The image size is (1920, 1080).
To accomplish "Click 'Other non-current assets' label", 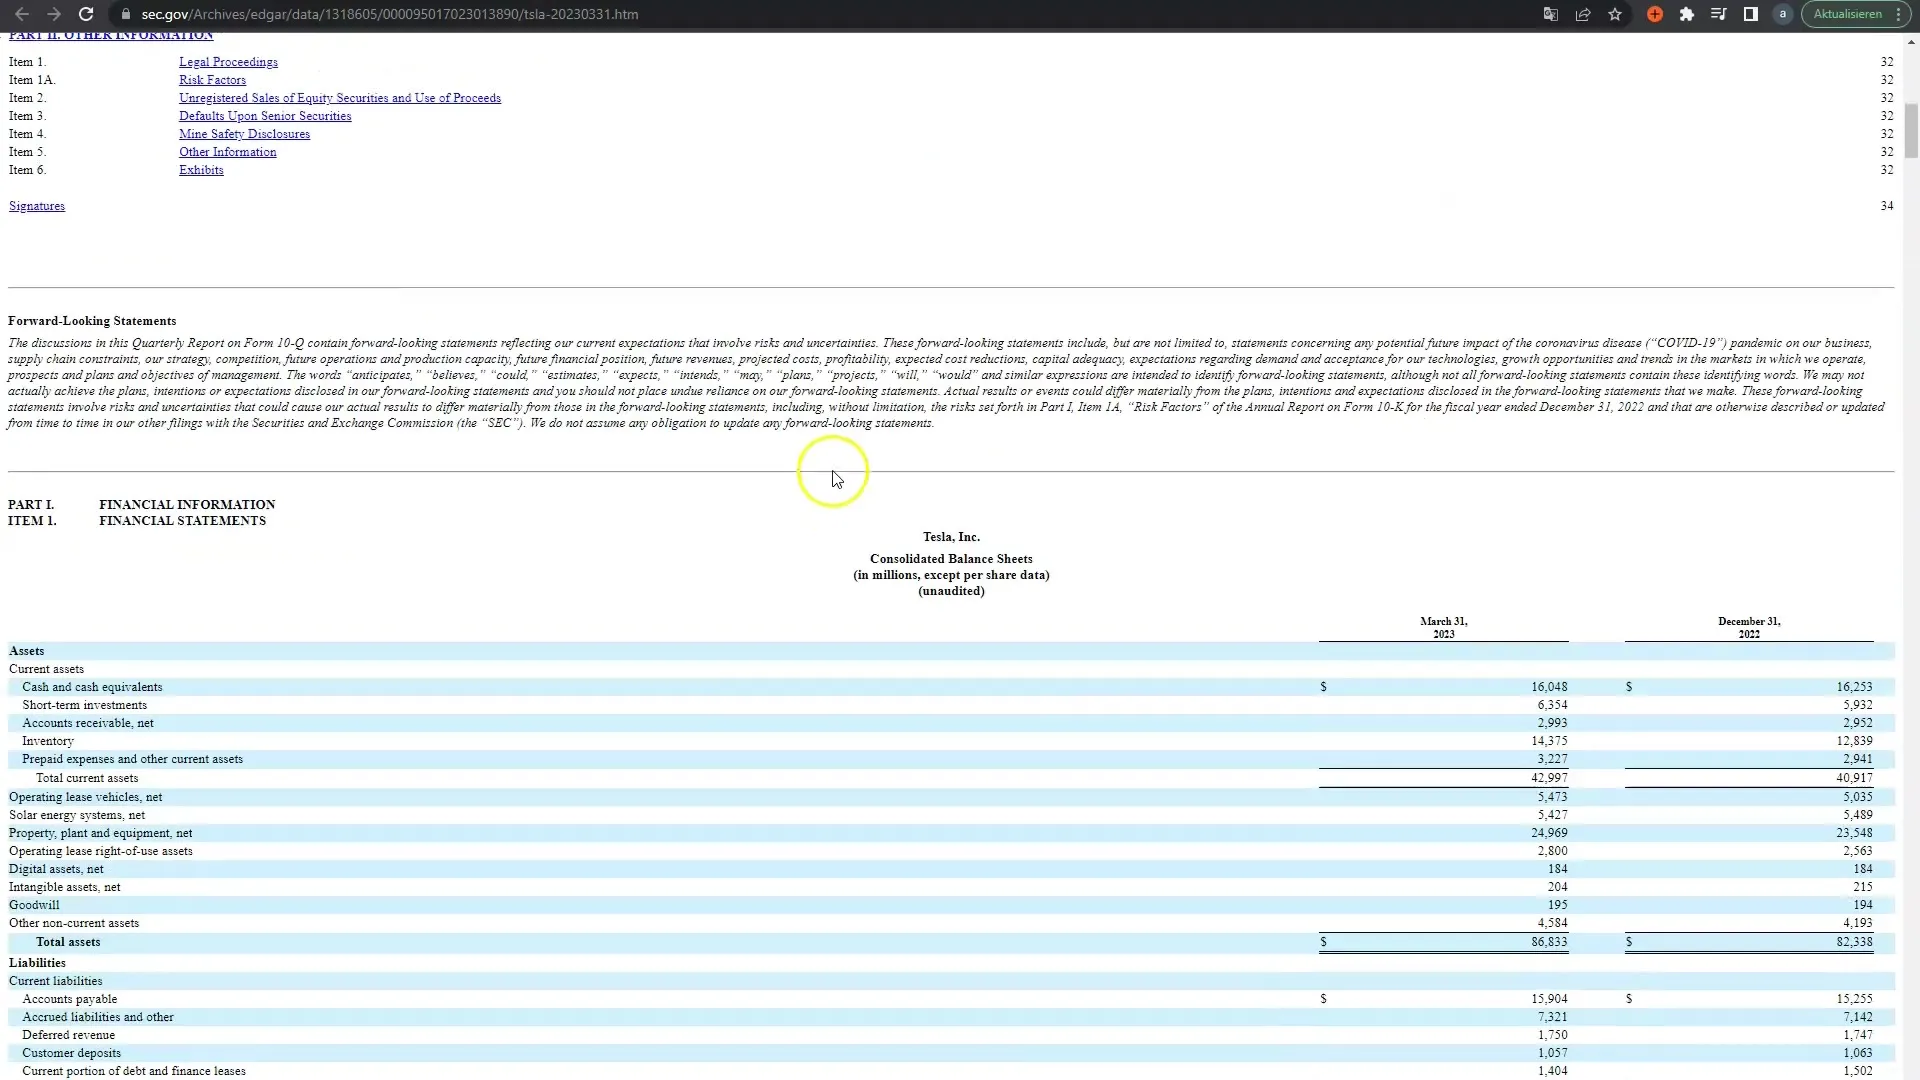I will (74, 923).
